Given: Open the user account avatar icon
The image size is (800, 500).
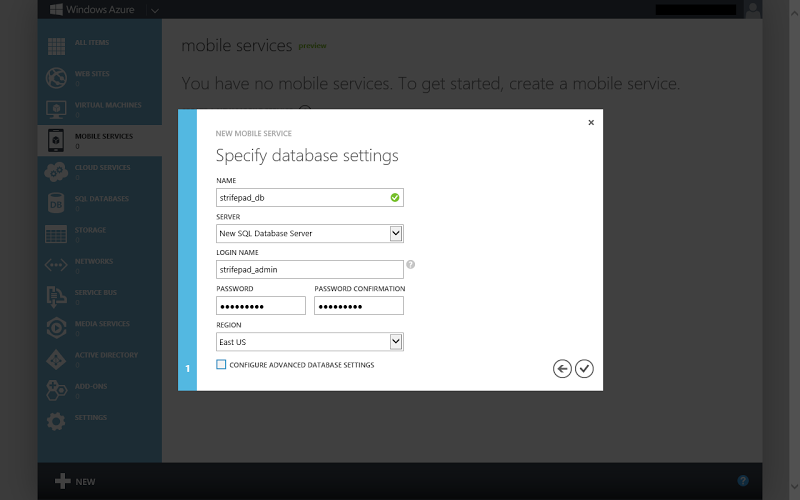Looking at the screenshot, I should pos(753,9).
